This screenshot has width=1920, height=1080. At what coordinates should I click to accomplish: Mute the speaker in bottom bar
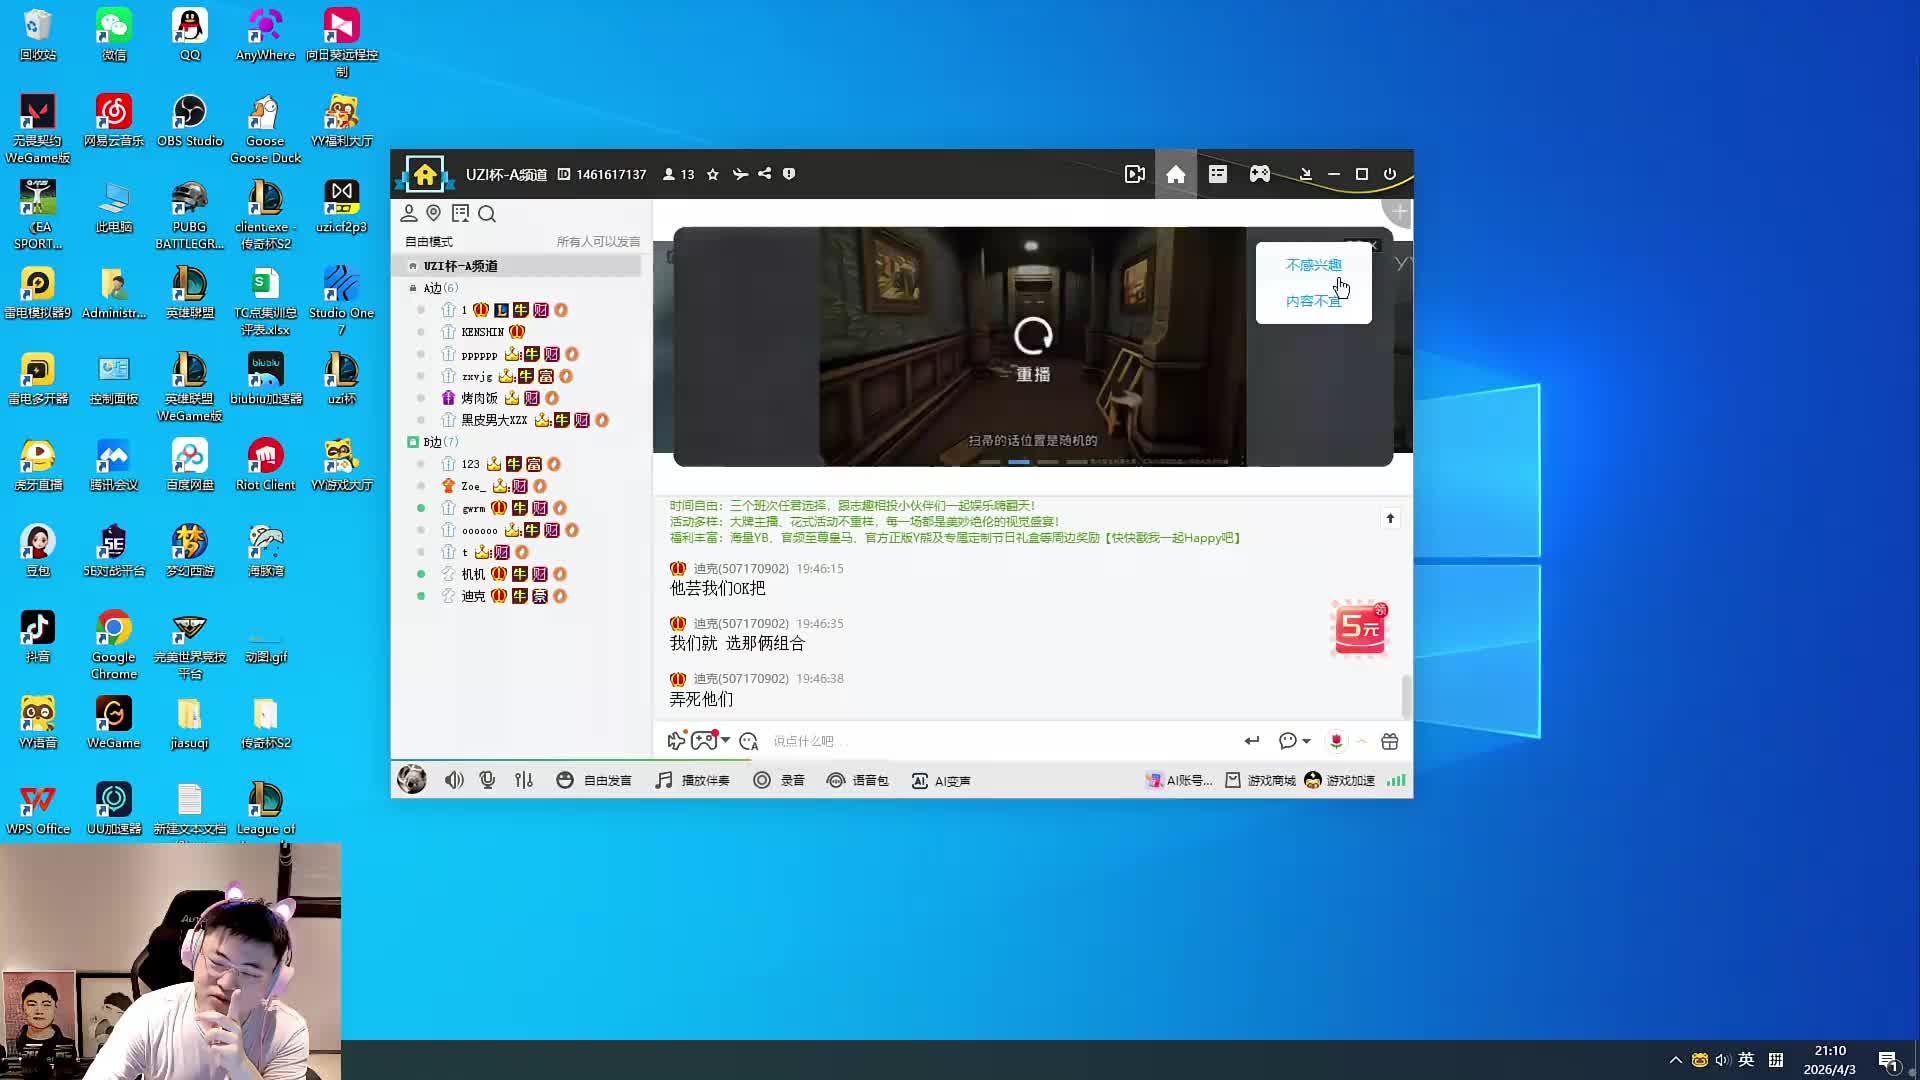coord(454,781)
